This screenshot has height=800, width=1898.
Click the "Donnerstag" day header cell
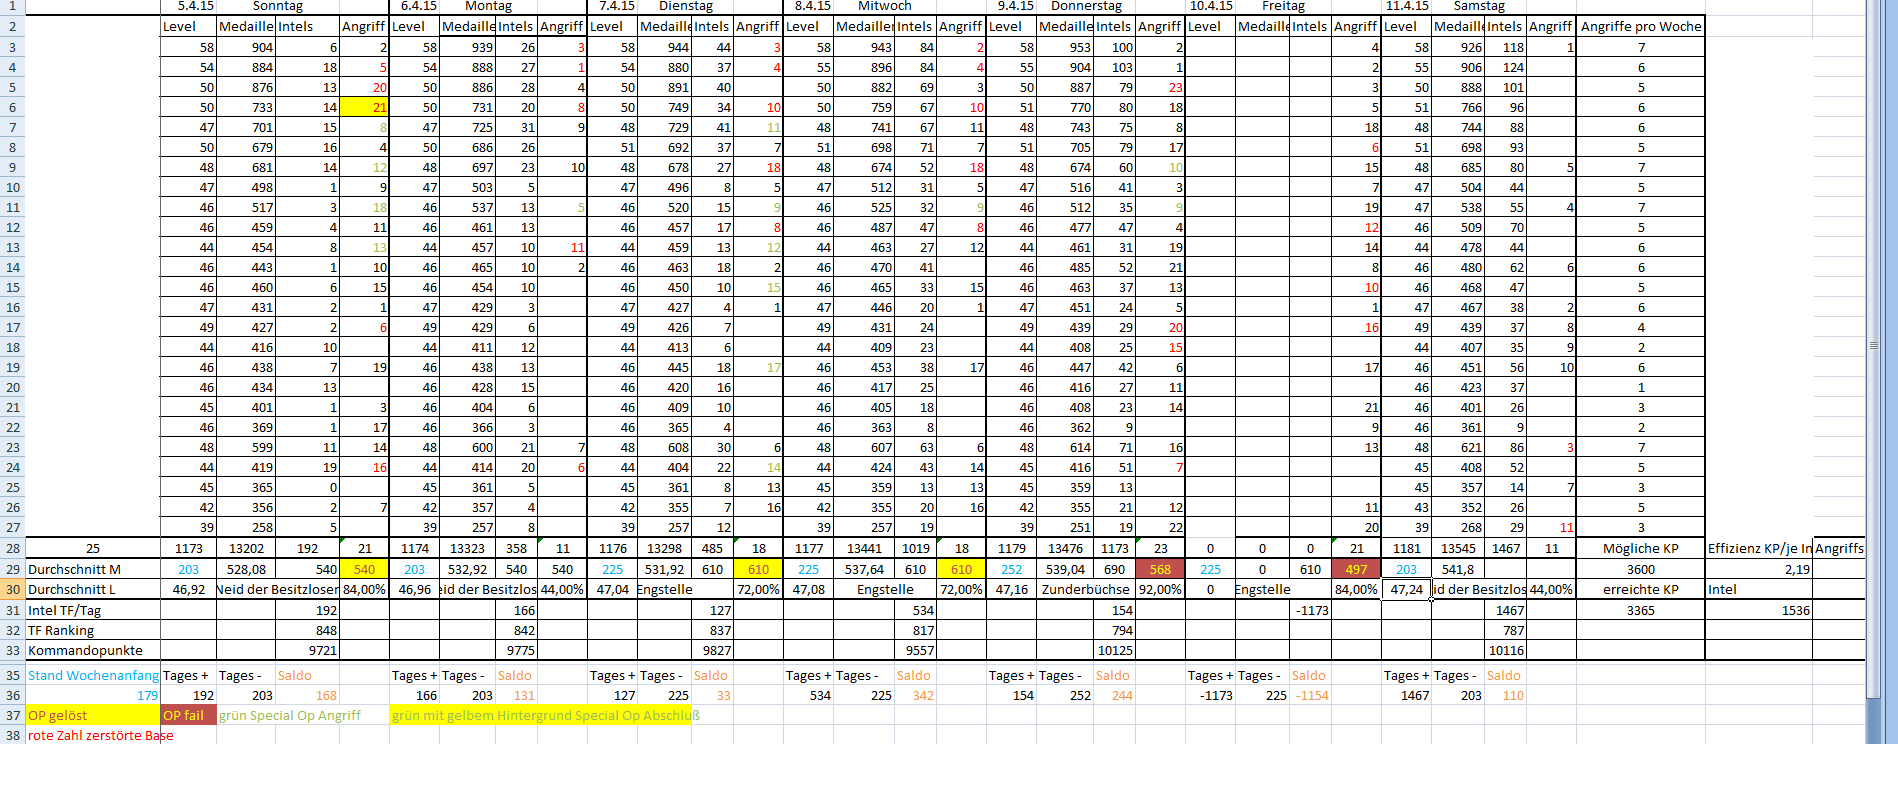tap(1086, 6)
